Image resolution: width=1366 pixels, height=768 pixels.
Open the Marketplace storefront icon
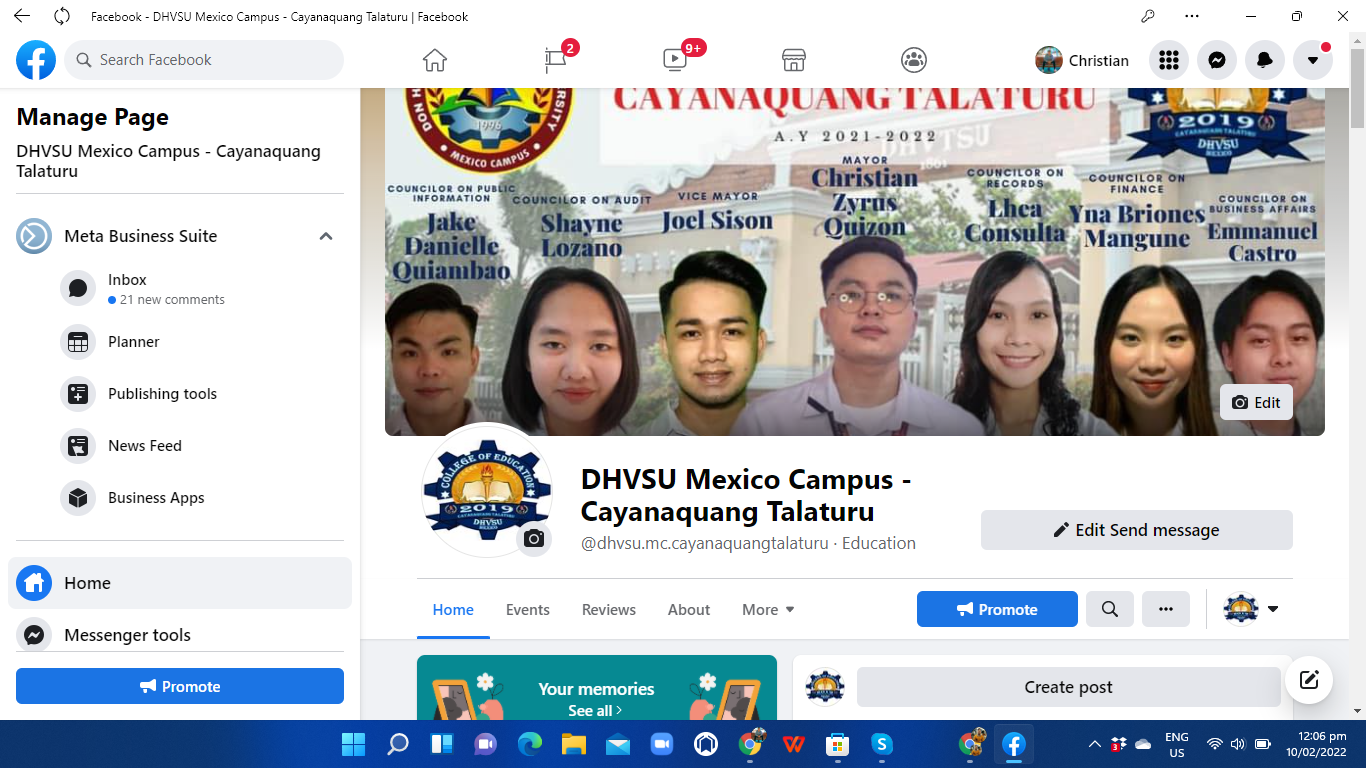tap(794, 60)
